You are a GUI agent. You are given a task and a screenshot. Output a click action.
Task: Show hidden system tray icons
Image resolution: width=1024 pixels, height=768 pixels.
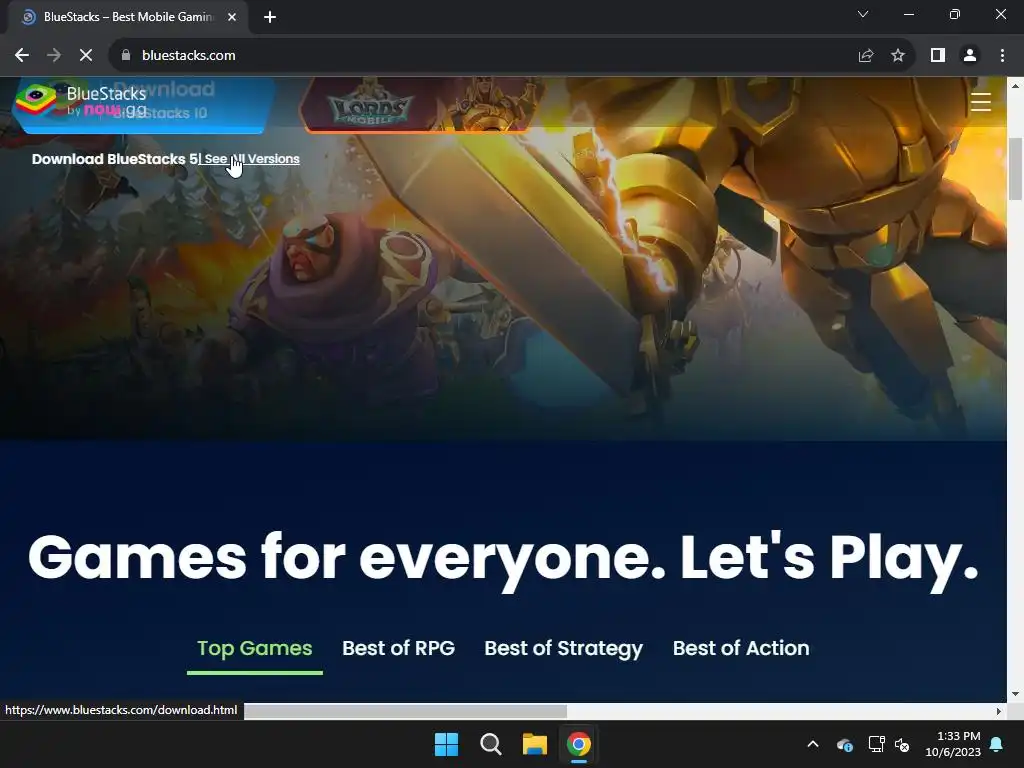813,744
